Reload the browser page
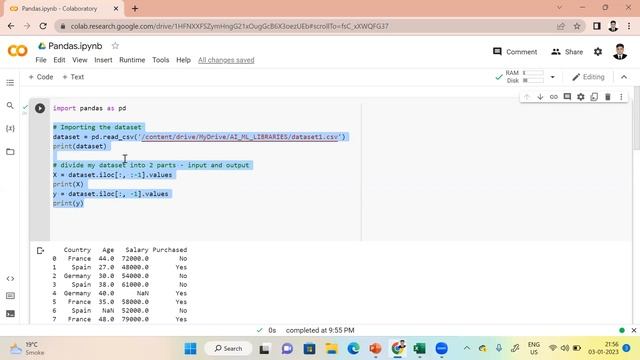 43,26
